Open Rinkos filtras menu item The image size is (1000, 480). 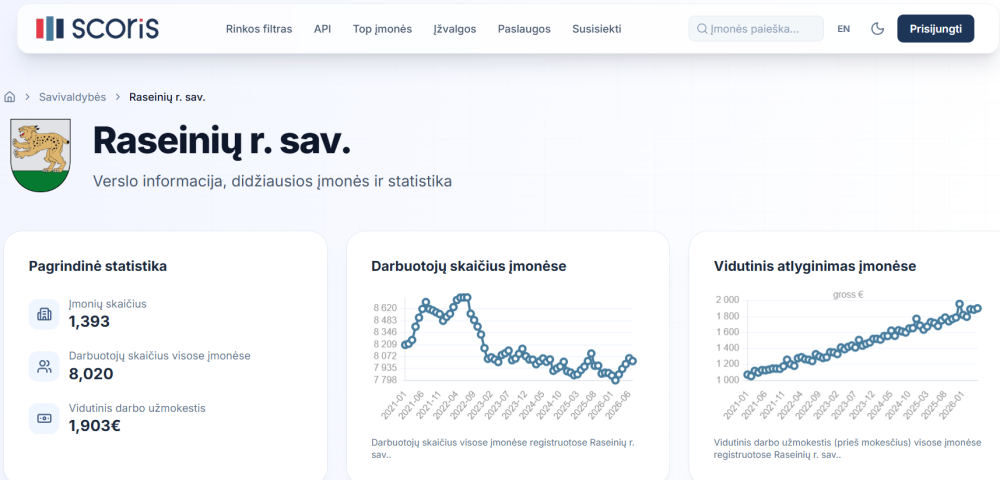(259, 29)
